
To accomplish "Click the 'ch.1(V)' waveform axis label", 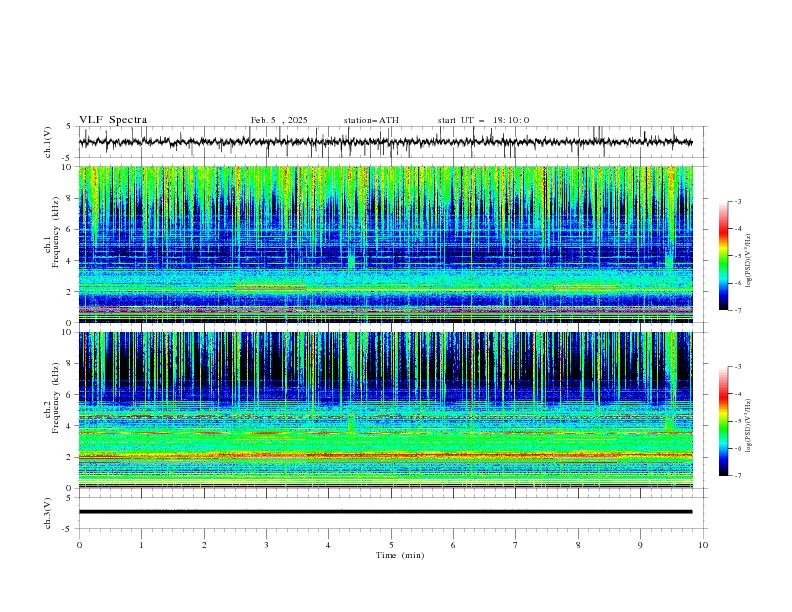I will click(48, 142).
